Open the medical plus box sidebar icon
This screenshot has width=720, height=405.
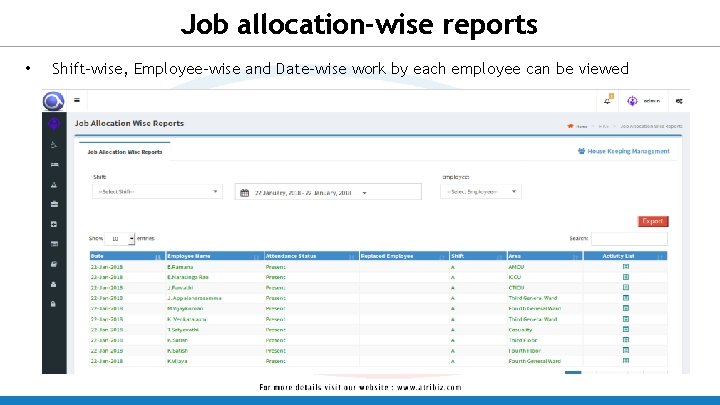pyautogui.click(x=54, y=224)
